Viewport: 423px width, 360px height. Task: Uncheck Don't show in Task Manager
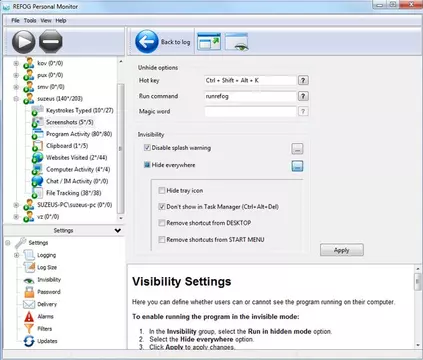tap(162, 207)
